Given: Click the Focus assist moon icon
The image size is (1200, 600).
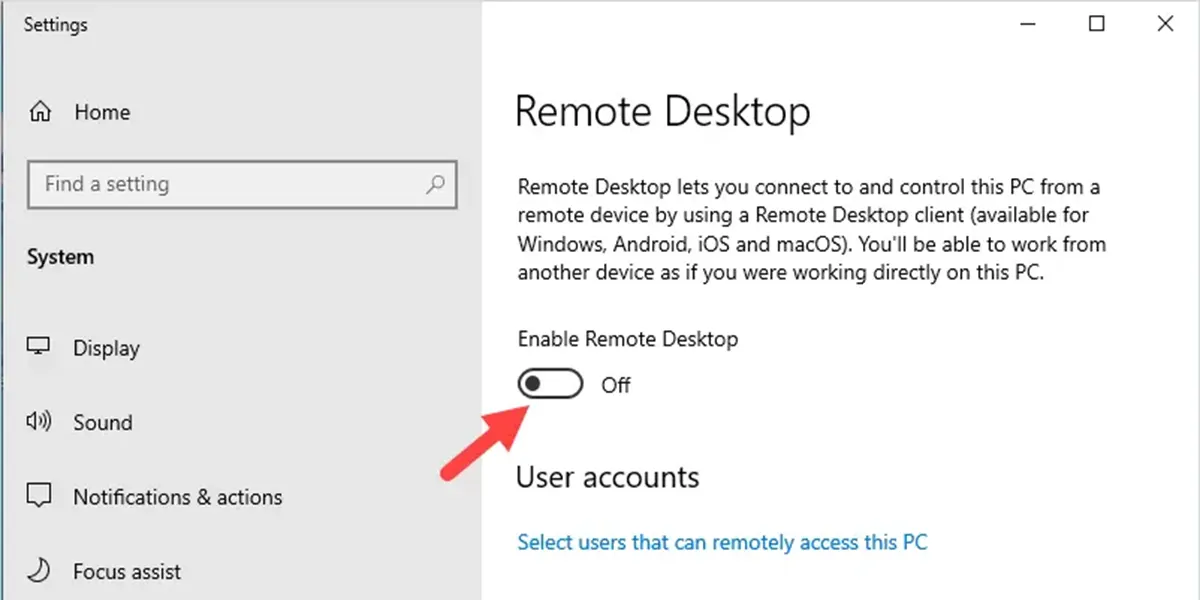Looking at the screenshot, I should pos(39,571).
